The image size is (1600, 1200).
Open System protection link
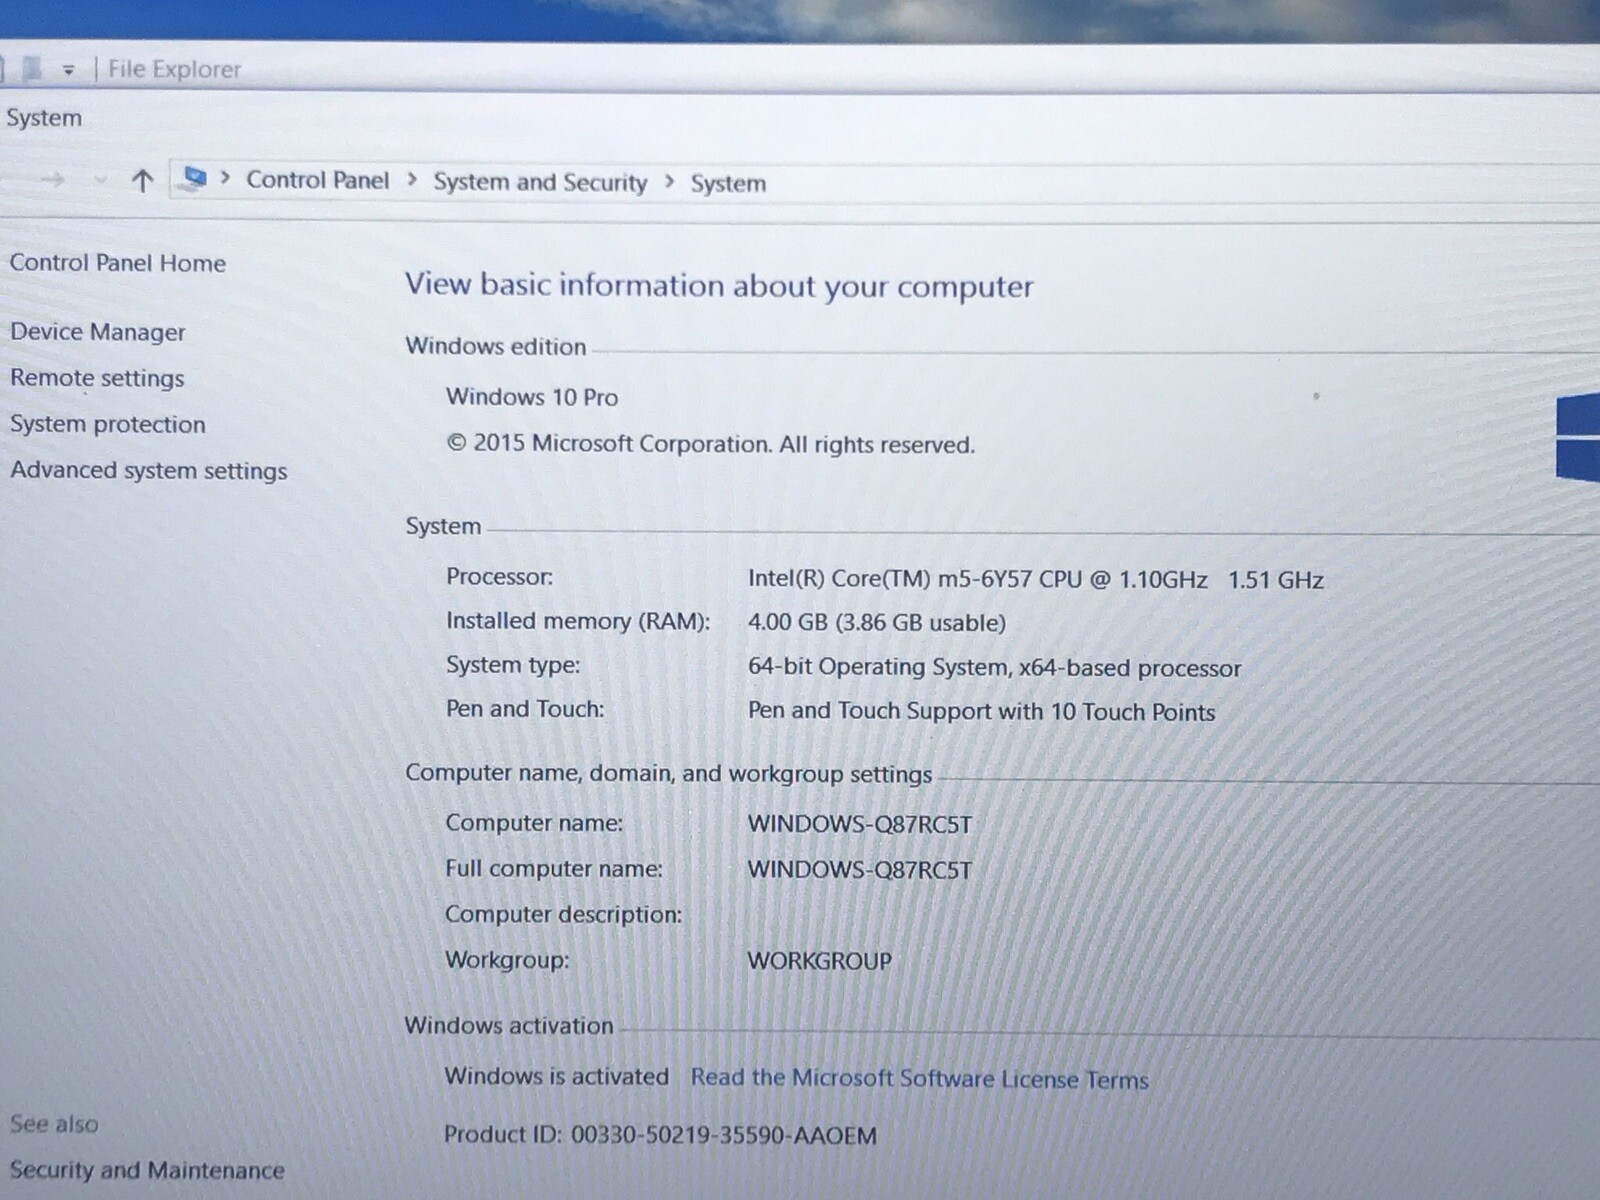(108, 424)
